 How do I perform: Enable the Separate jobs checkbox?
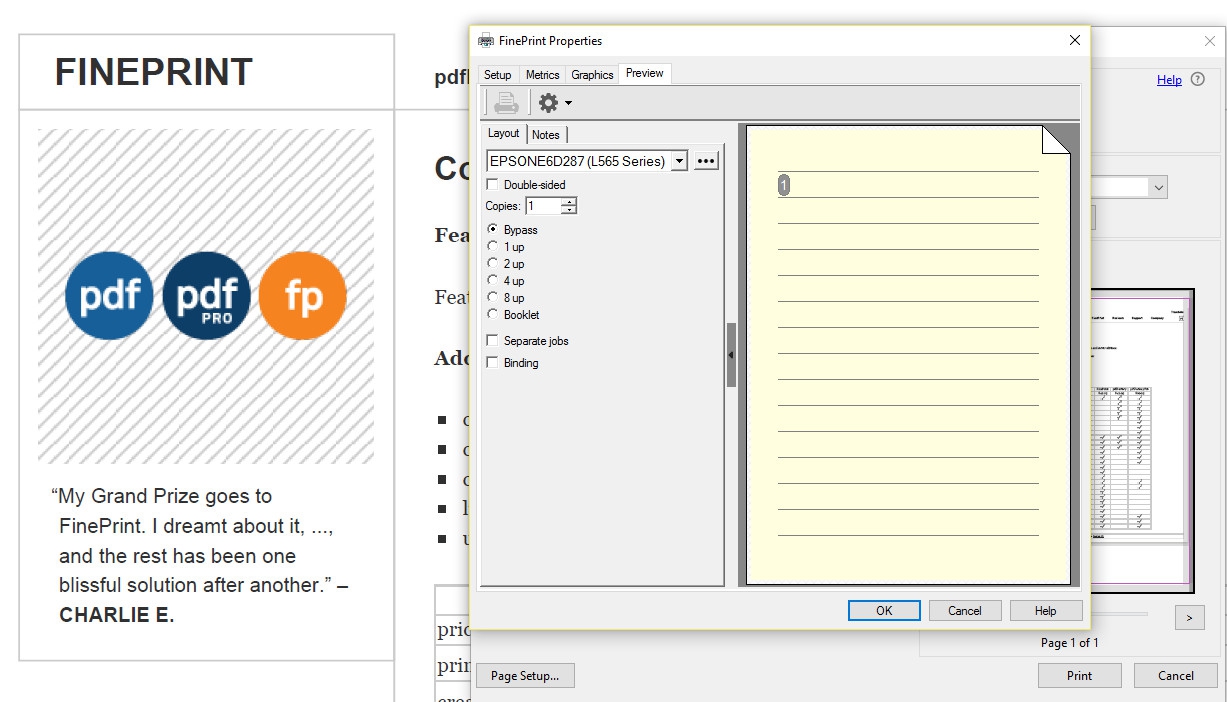[492, 341]
